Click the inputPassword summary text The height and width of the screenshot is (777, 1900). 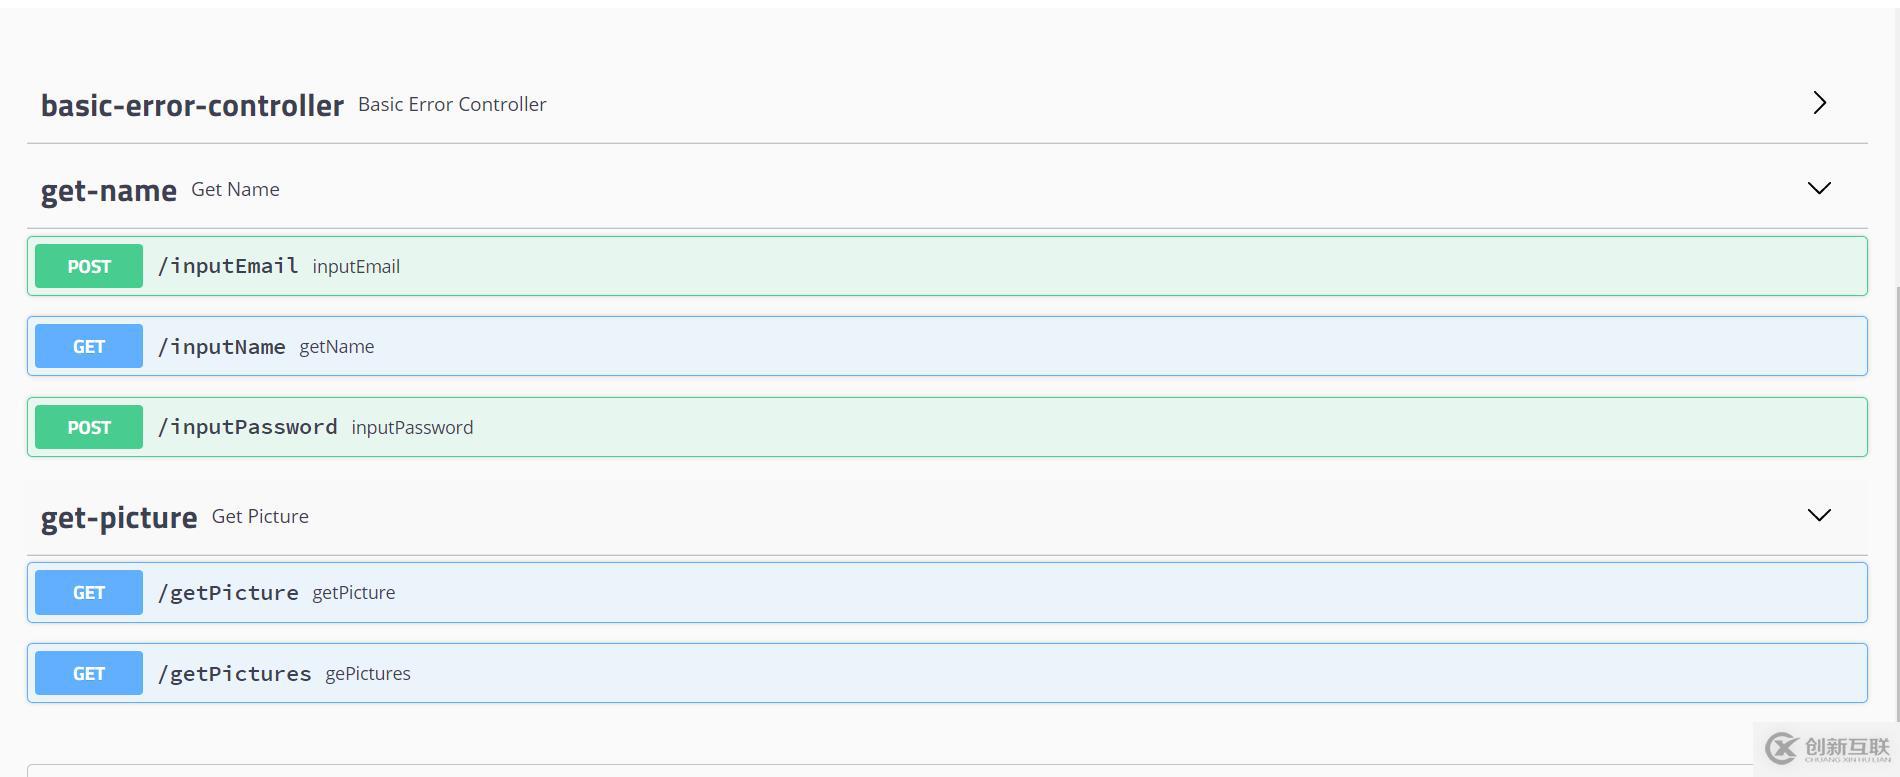point(412,428)
